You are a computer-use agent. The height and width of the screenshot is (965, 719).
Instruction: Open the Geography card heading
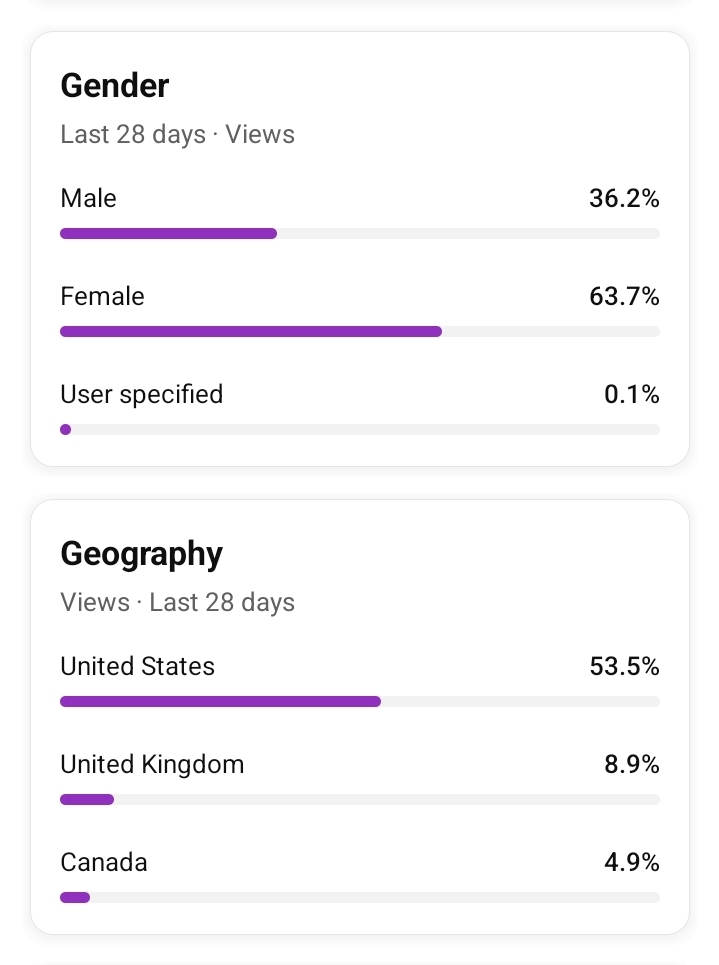click(142, 555)
